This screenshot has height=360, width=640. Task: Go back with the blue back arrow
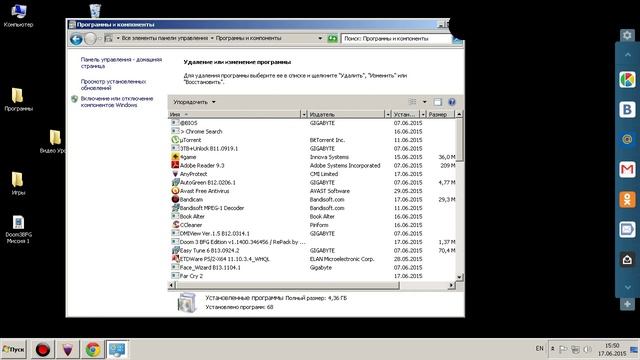click(x=76, y=39)
